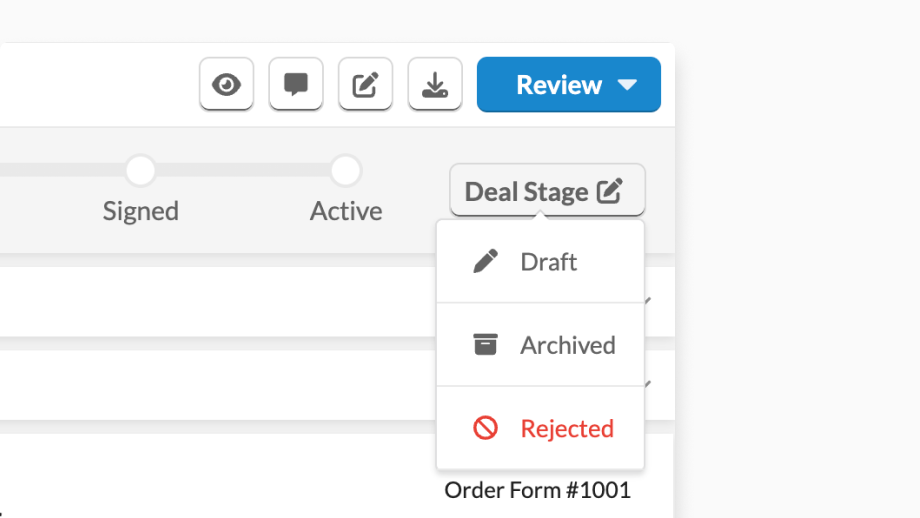920x518 pixels.
Task: Open the comments speech bubble icon
Action: (296, 84)
